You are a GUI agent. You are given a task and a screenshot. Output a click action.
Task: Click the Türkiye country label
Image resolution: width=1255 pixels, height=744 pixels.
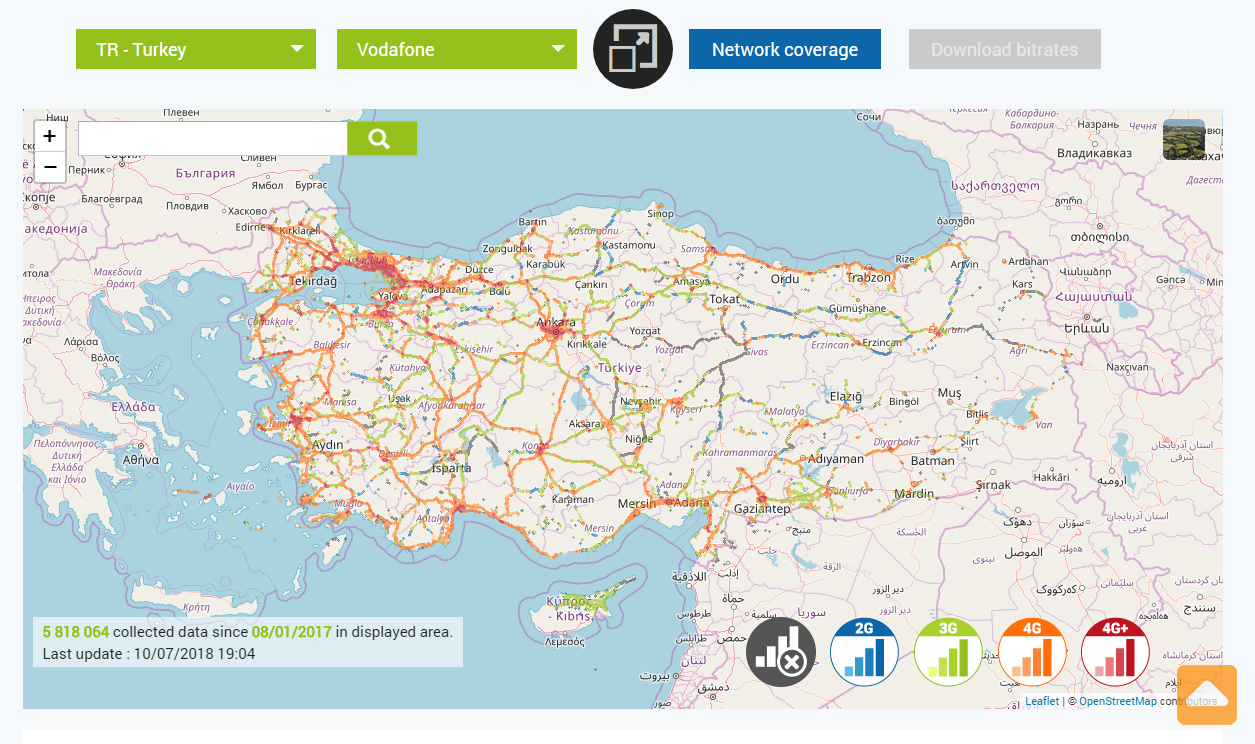tap(620, 368)
